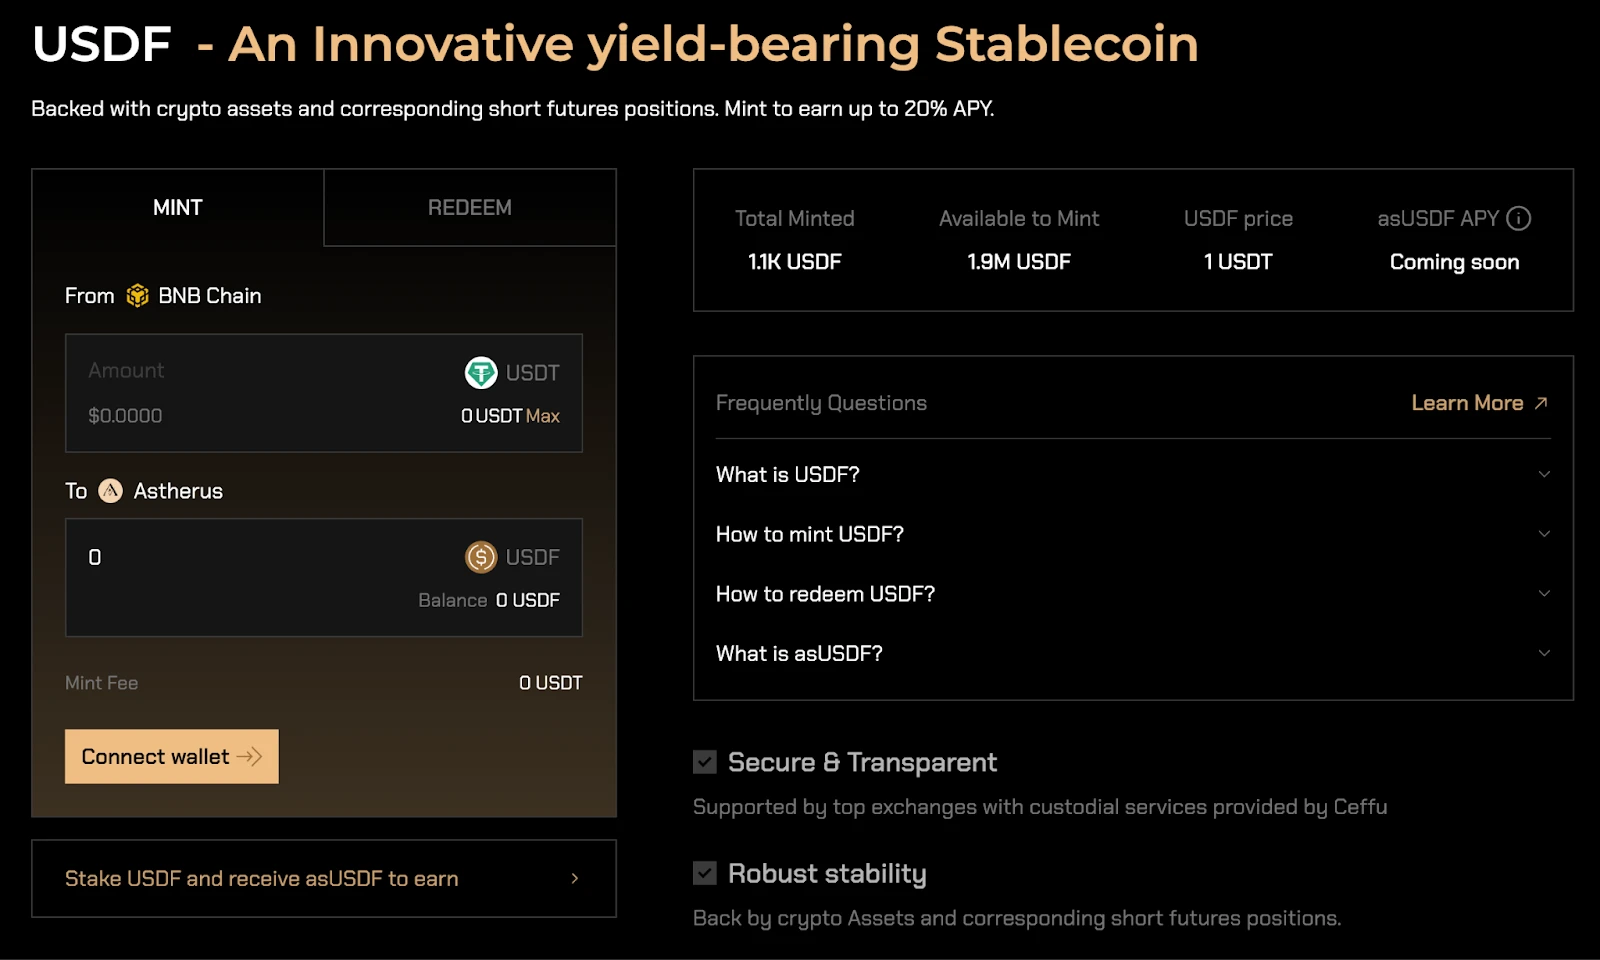The height and width of the screenshot is (960, 1600).
Task: Click the chevron beside Stake USDF banner
Action: (575, 879)
